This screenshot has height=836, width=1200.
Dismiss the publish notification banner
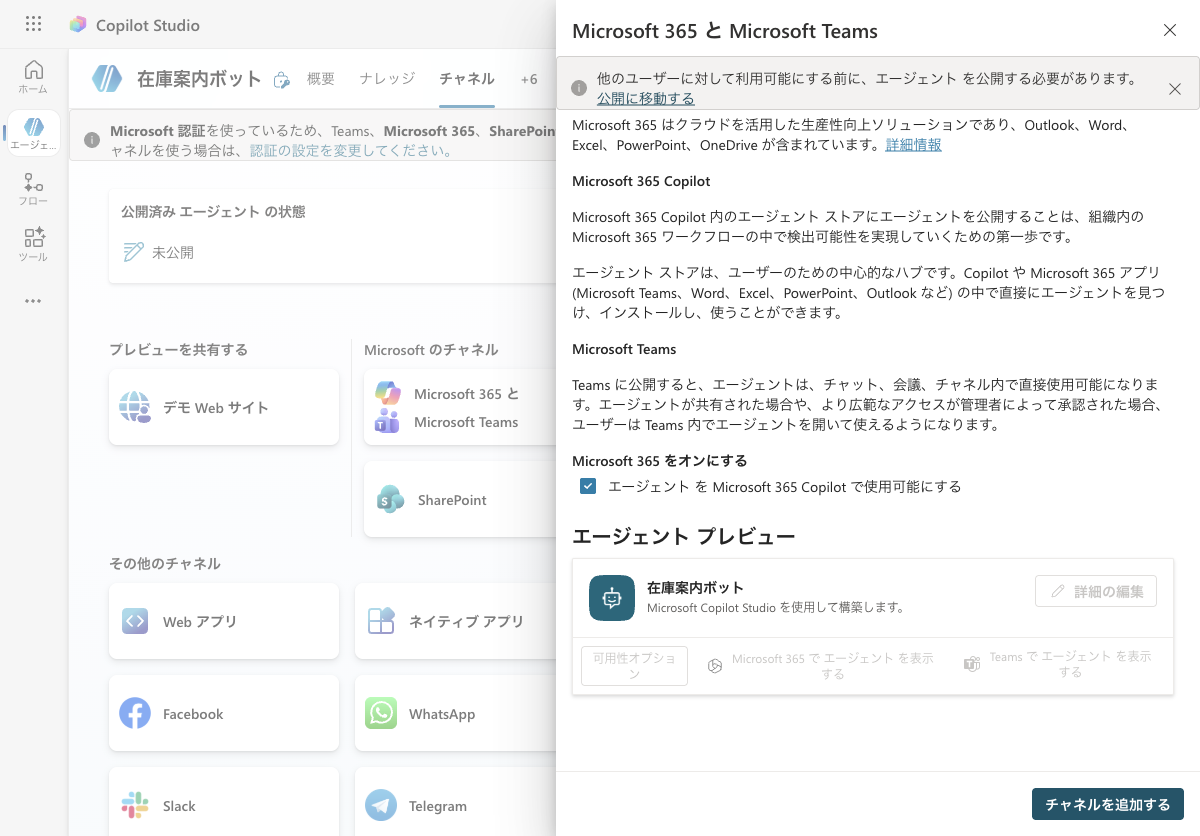coord(1175,89)
